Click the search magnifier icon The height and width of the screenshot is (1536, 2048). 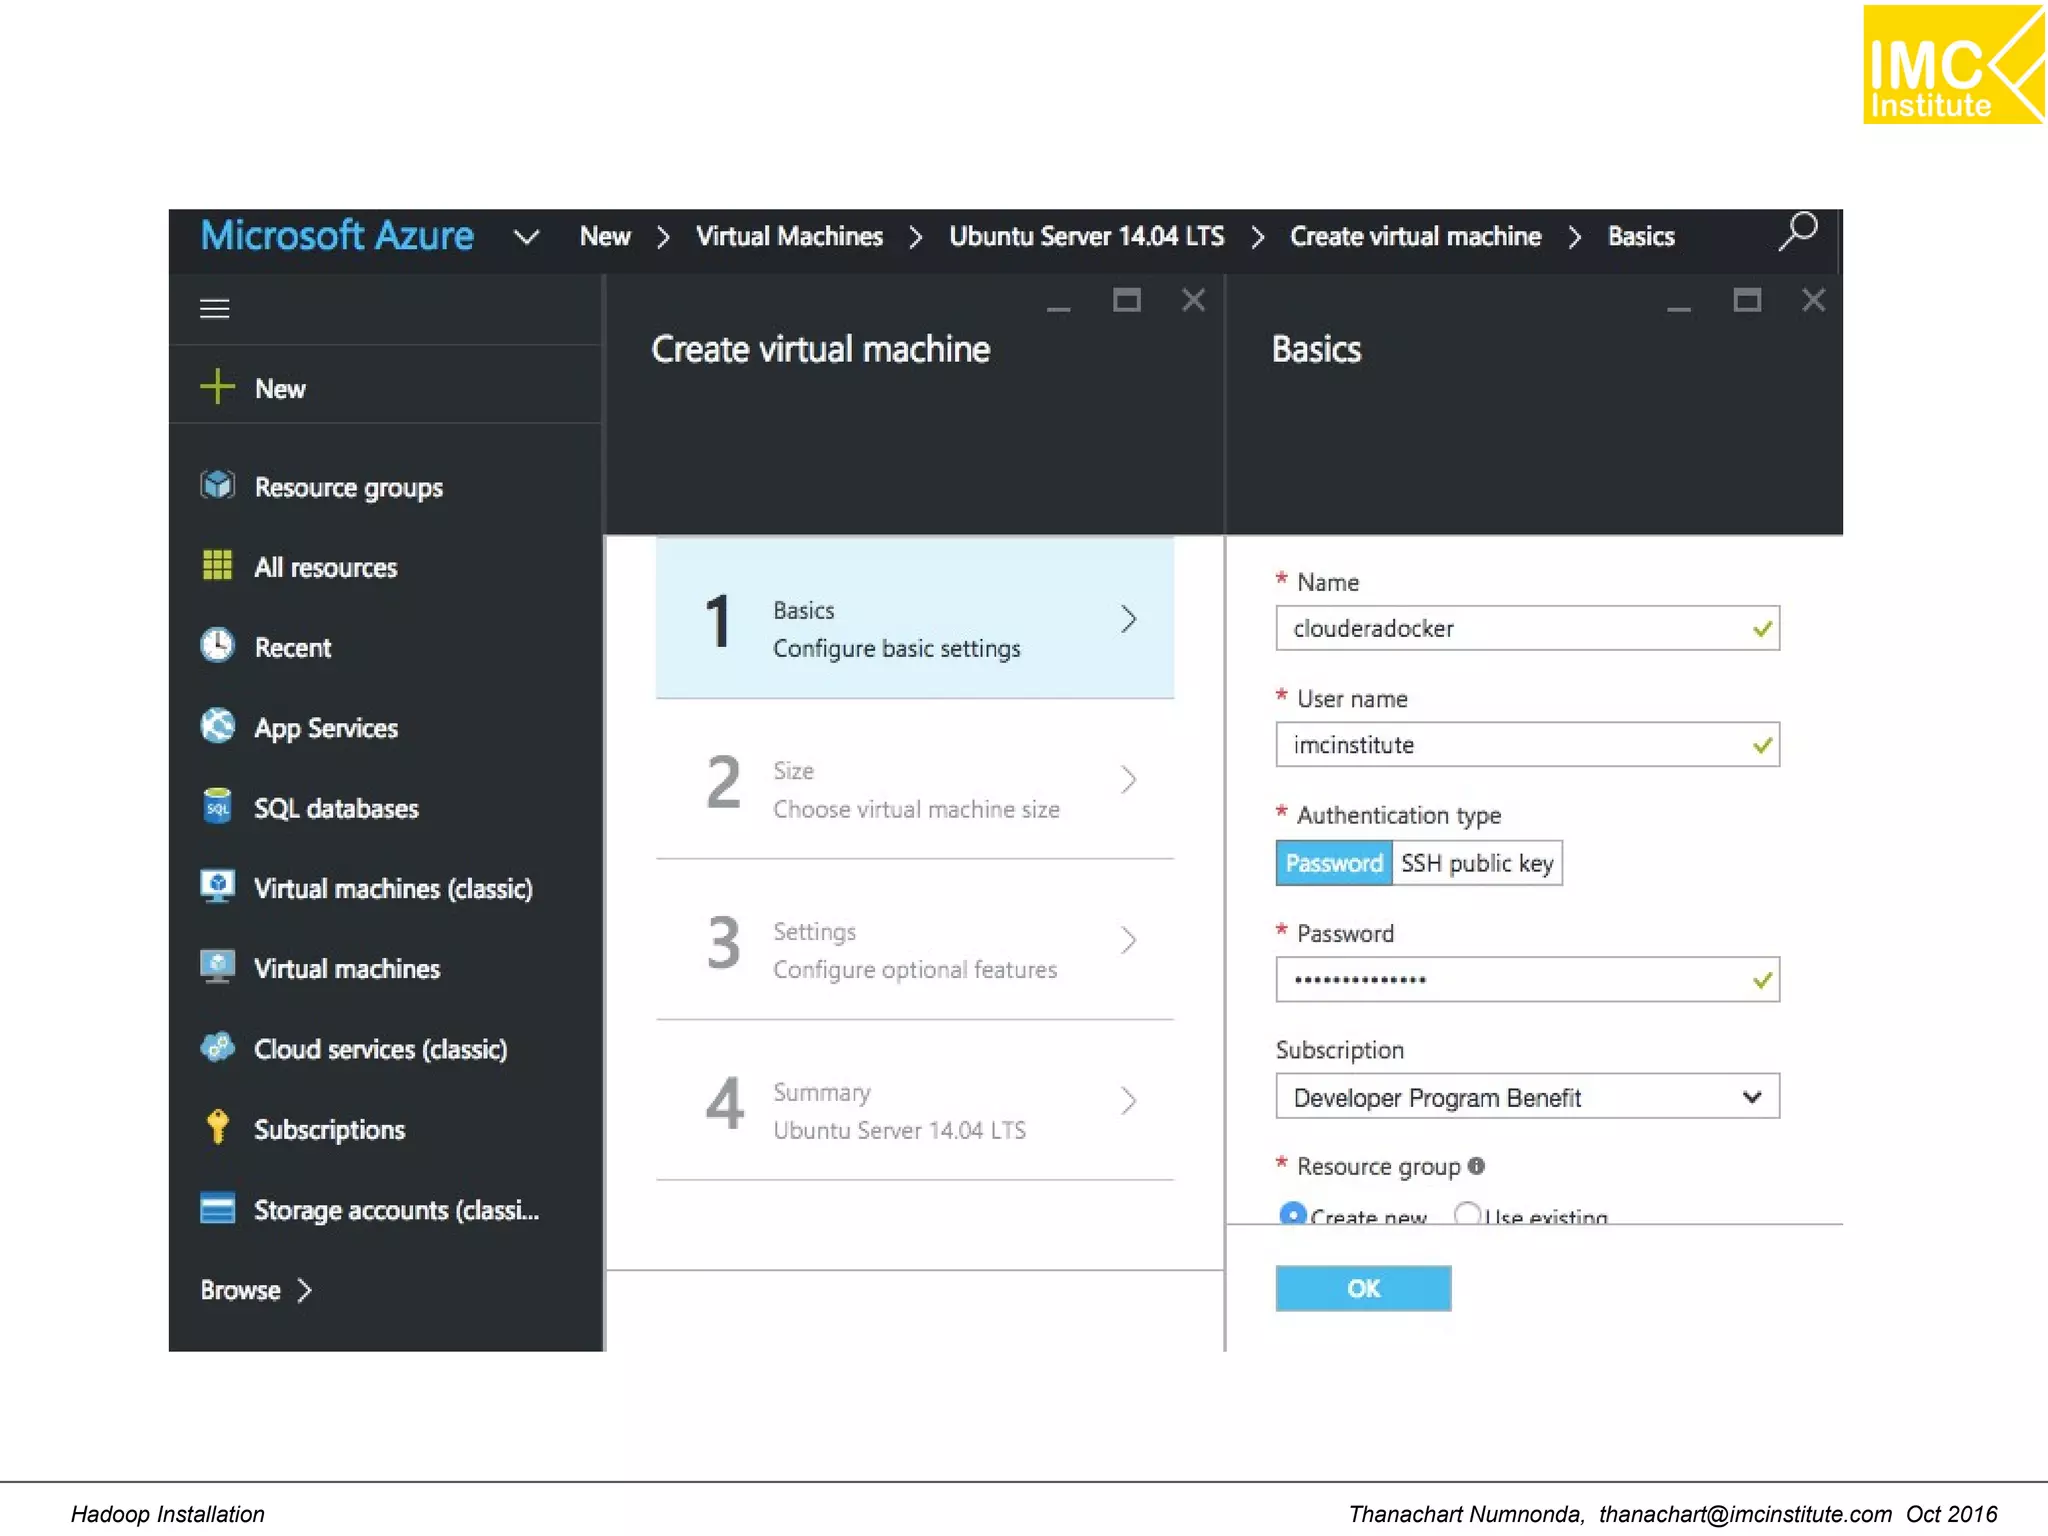1798,233
